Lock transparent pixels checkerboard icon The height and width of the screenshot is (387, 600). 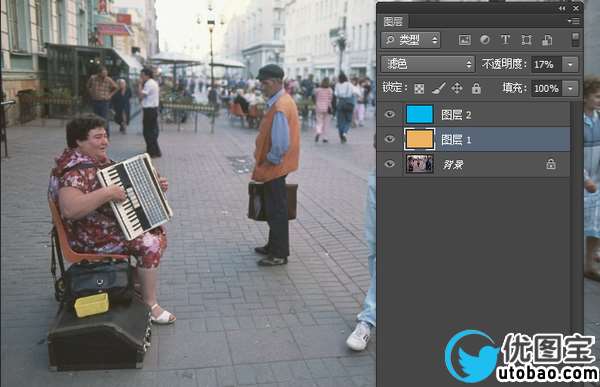(419, 89)
